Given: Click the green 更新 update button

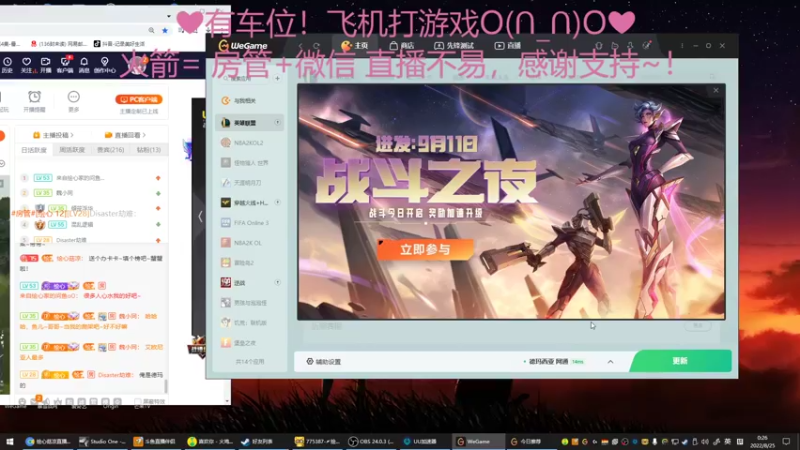Looking at the screenshot, I should pos(680,361).
